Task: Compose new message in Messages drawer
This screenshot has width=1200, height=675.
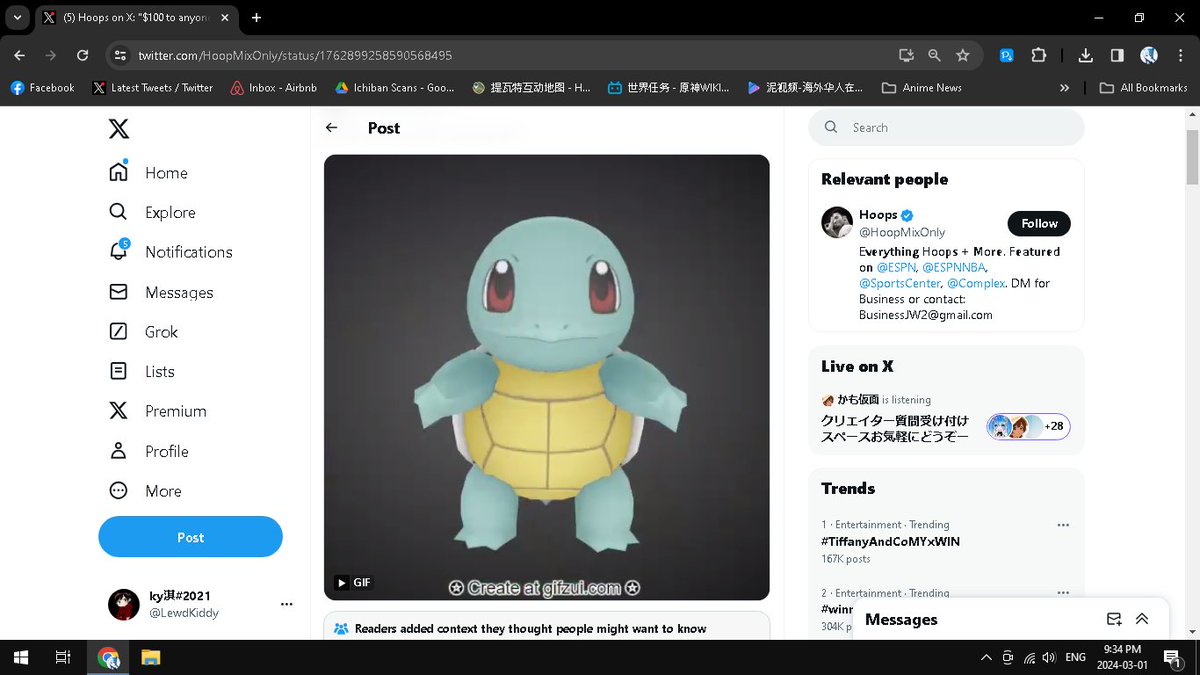Action: [x=1114, y=620]
